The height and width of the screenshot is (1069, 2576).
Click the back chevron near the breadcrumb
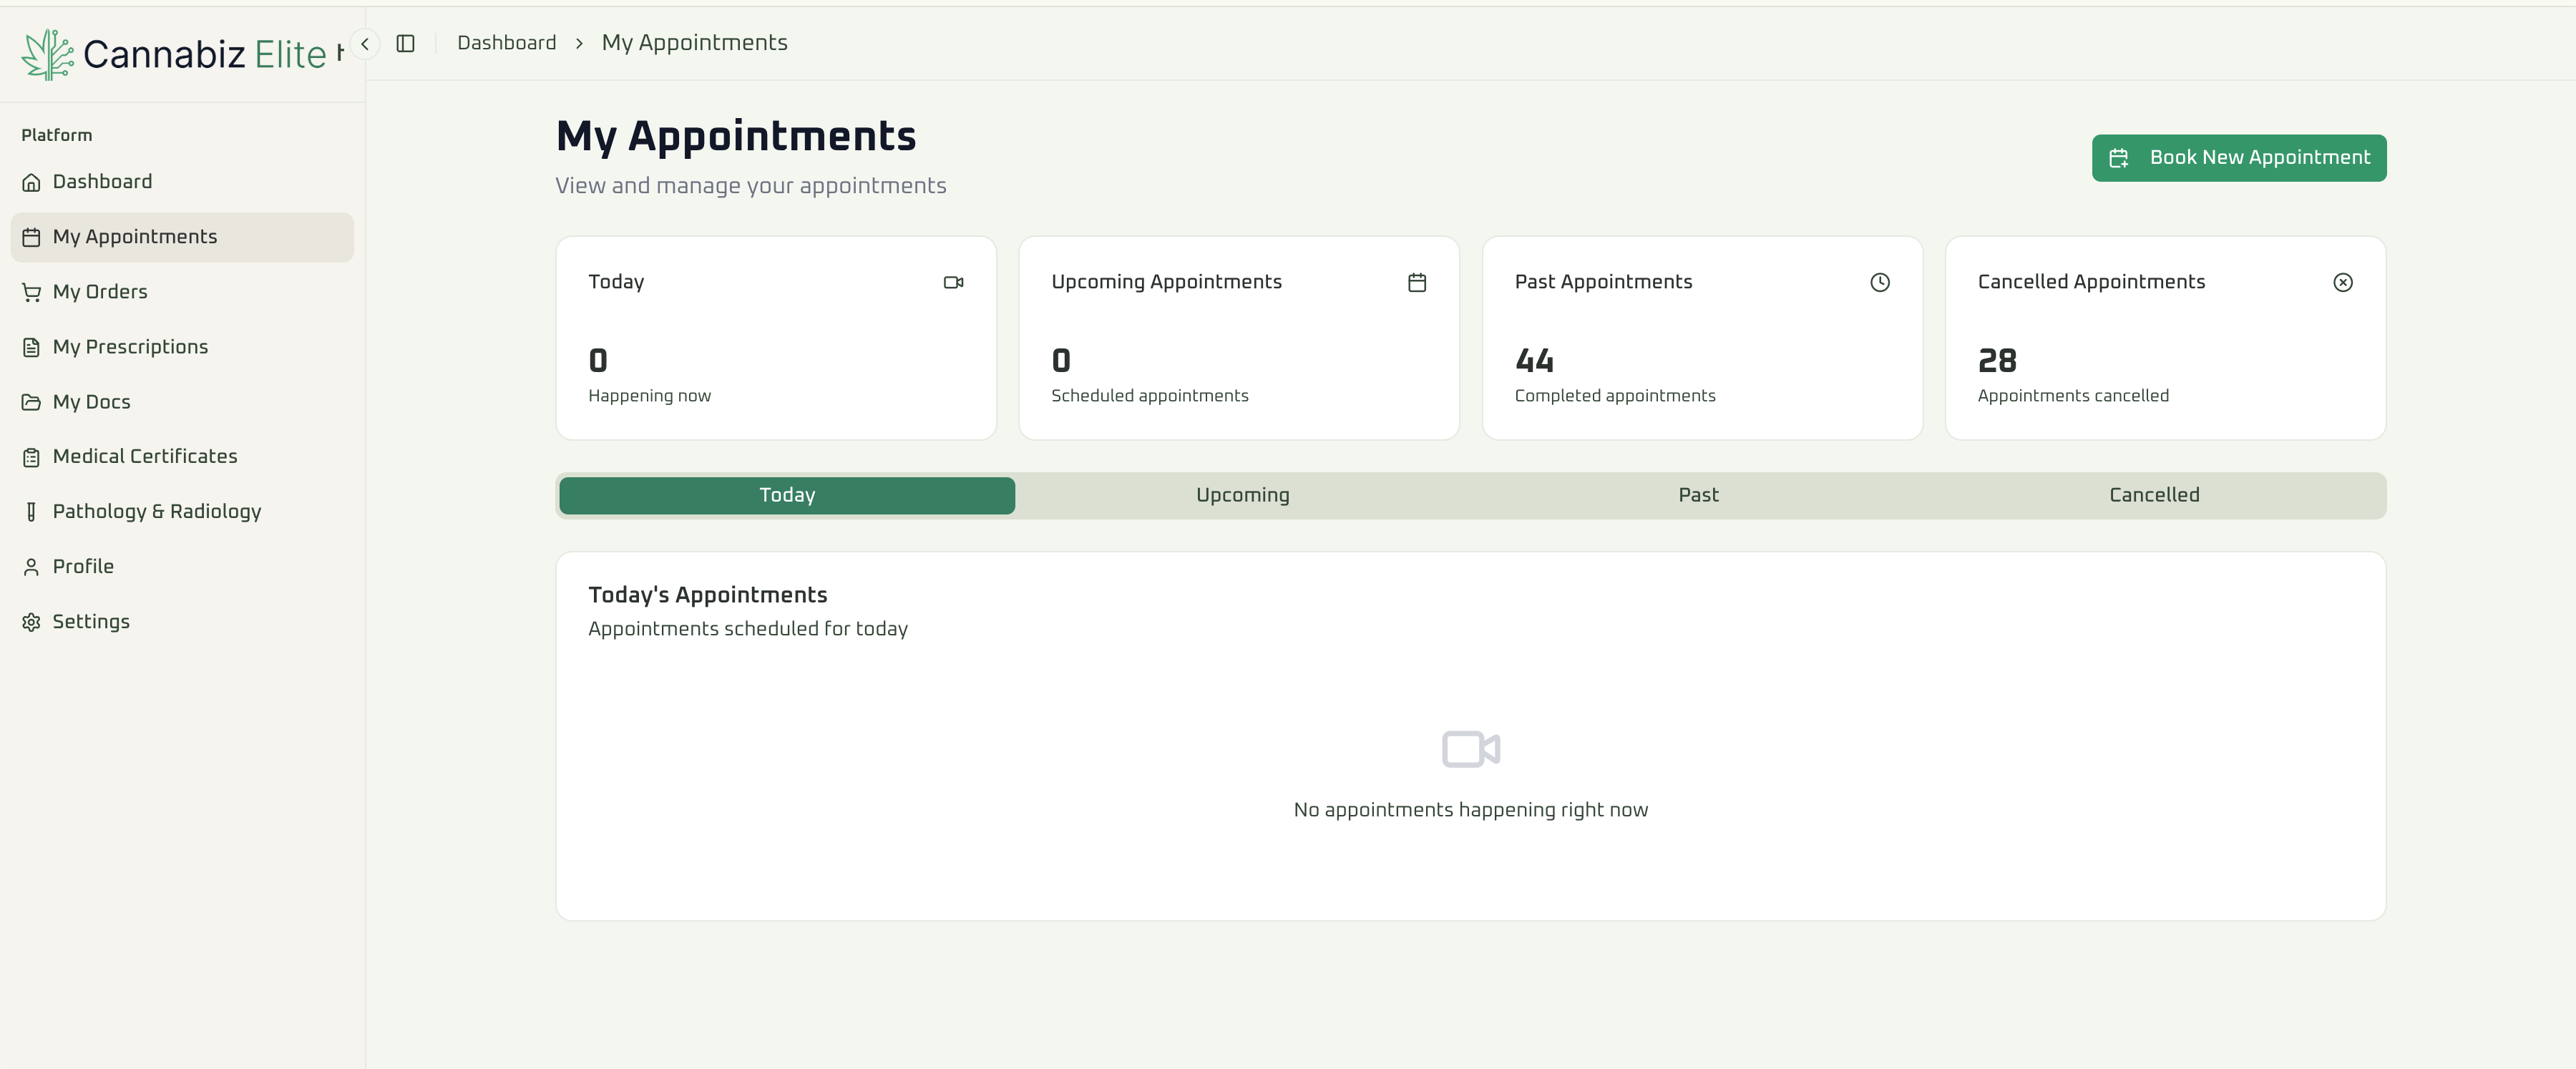coord(365,43)
